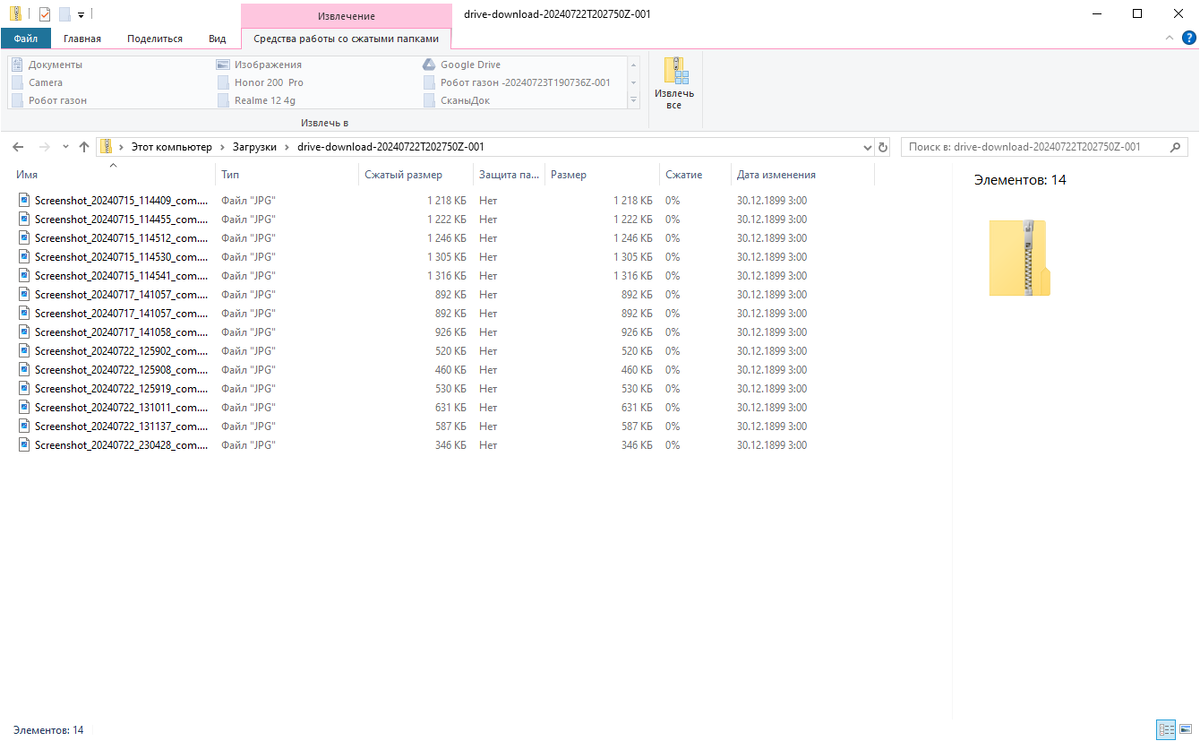Sort by the Имя column header

tap(112, 174)
